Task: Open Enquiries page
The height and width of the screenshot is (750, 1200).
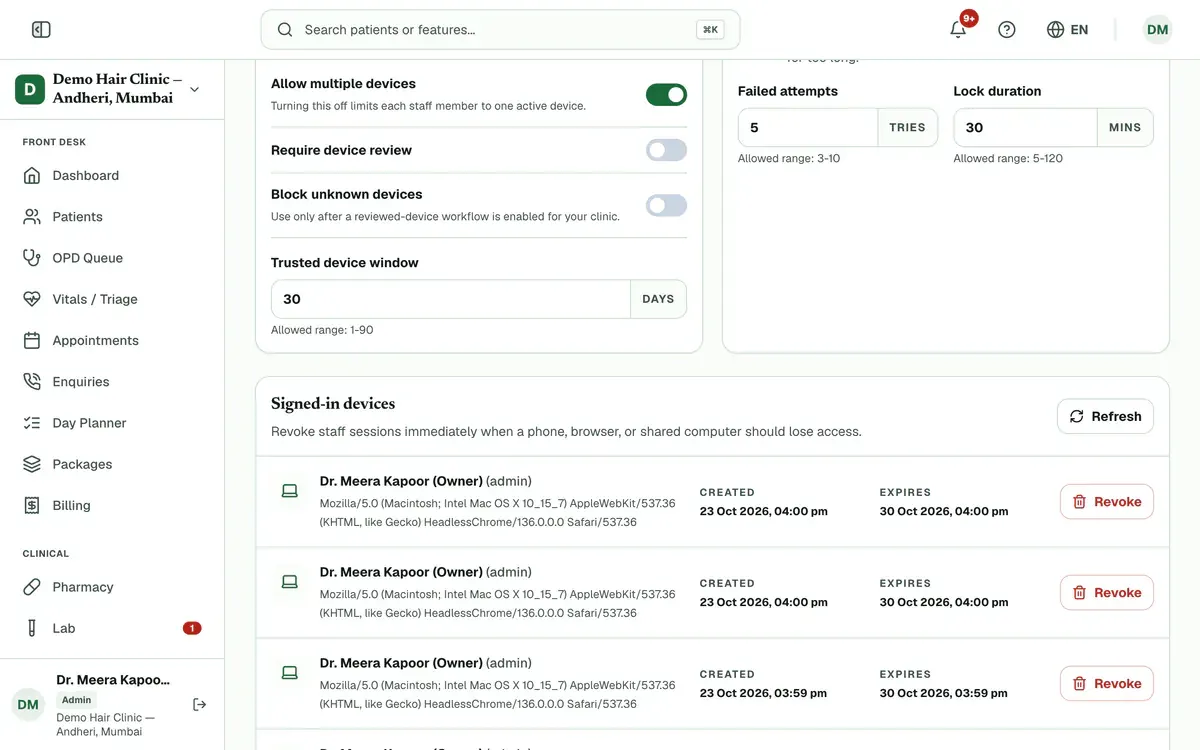Action: tap(112, 382)
